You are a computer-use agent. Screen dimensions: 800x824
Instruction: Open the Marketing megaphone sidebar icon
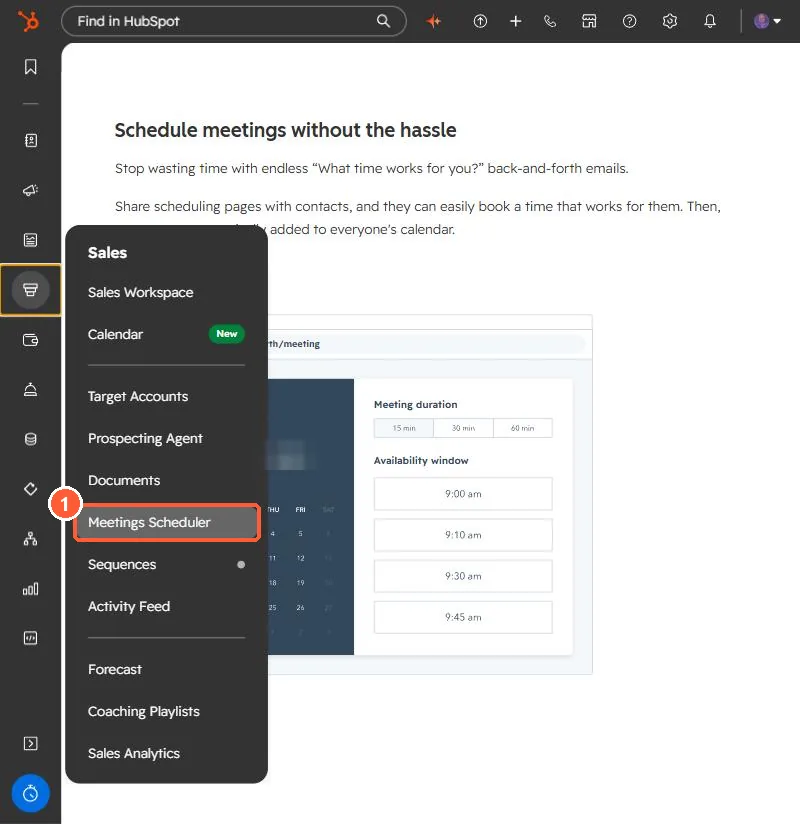coord(30,190)
